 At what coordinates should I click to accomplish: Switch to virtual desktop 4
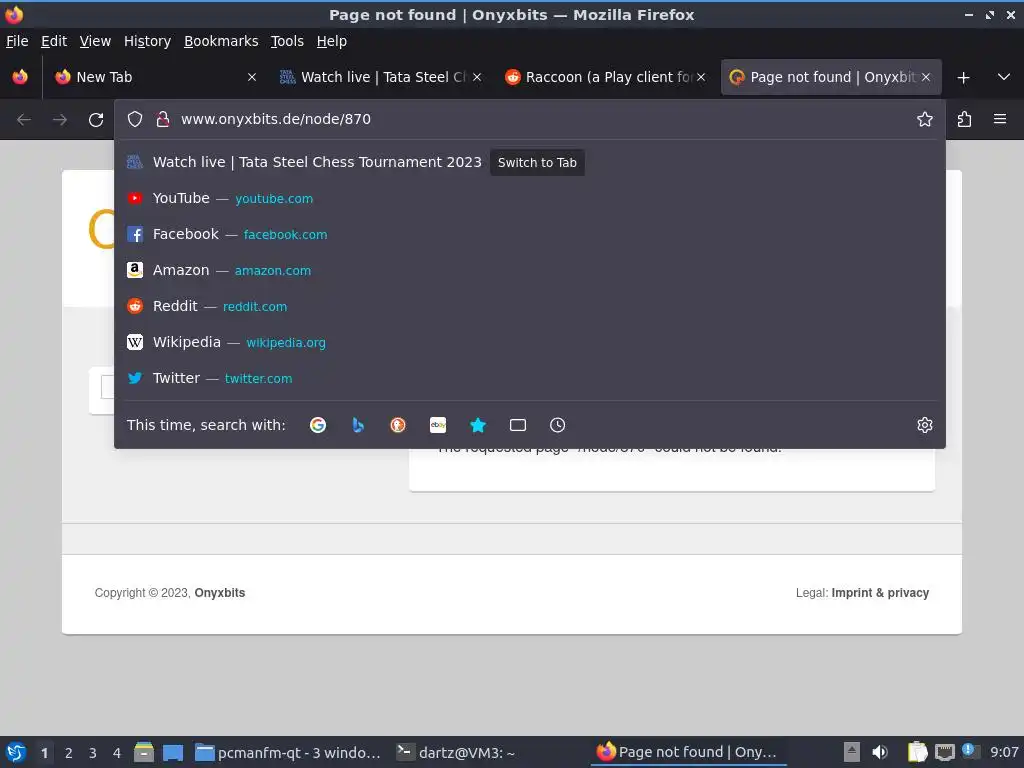(116, 753)
